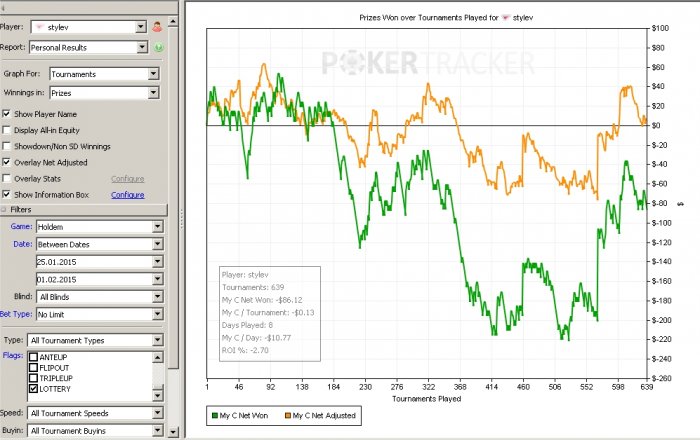This screenshot has height=440, width=700.
Task: Open the Type dropdown All Tournament Types
Action: (96, 340)
